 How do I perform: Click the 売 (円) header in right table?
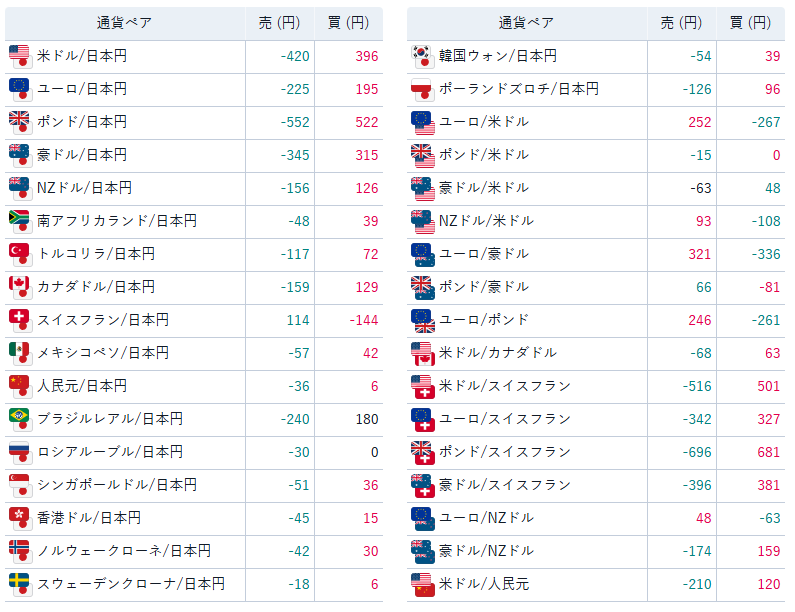pos(681,23)
